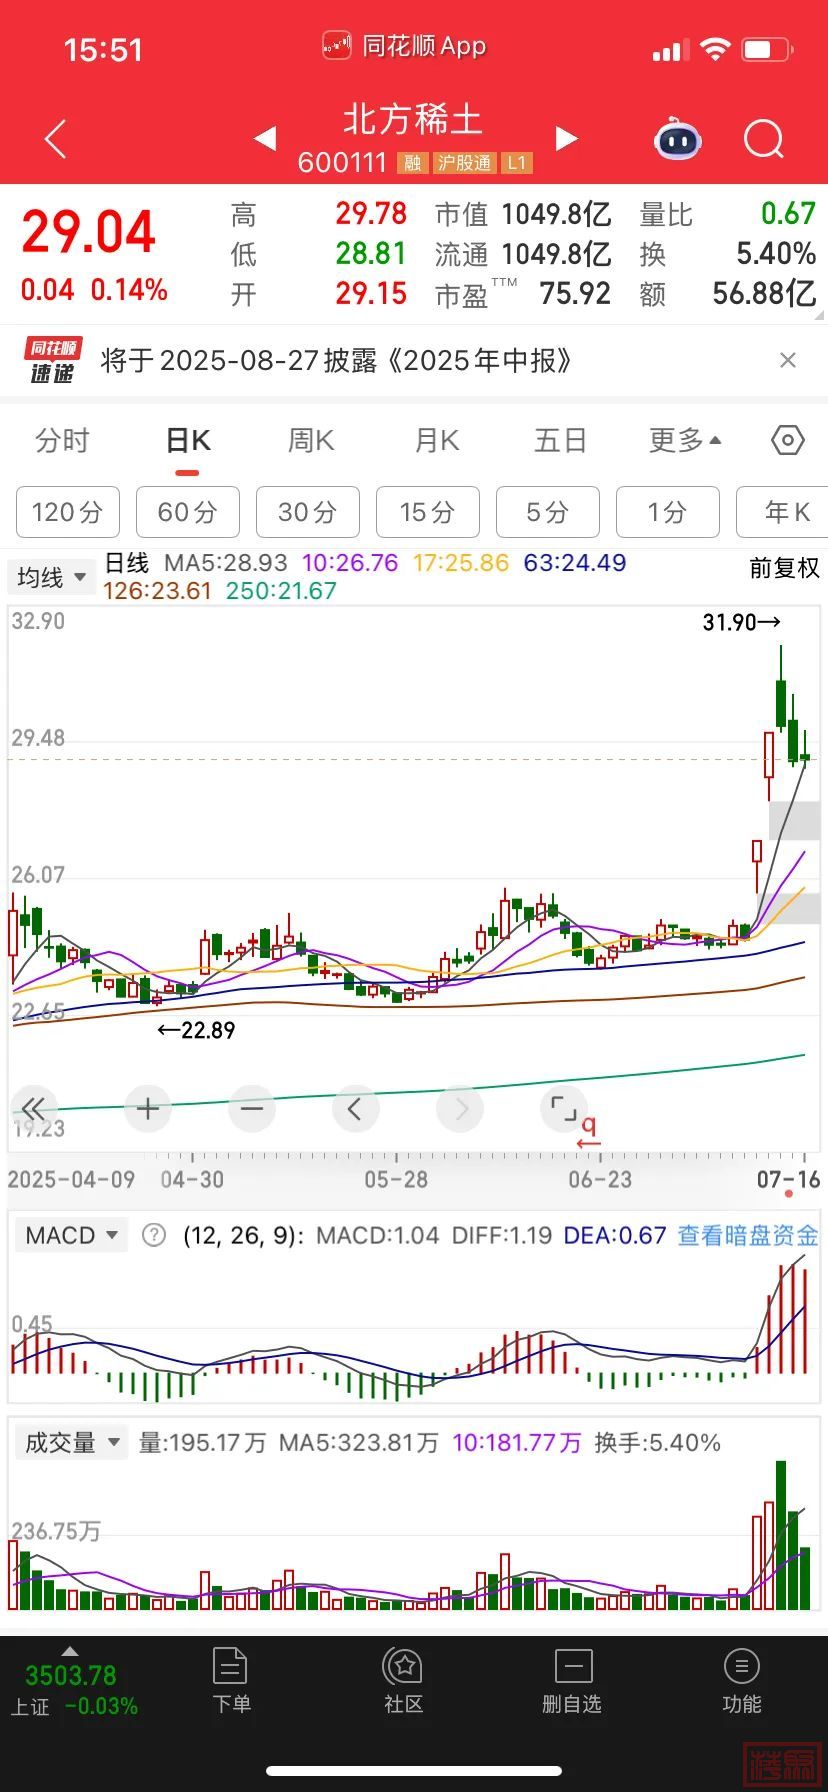Zoom in chart with plus button
The height and width of the screenshot is (1792, 828).
(x=148, y=1108)
